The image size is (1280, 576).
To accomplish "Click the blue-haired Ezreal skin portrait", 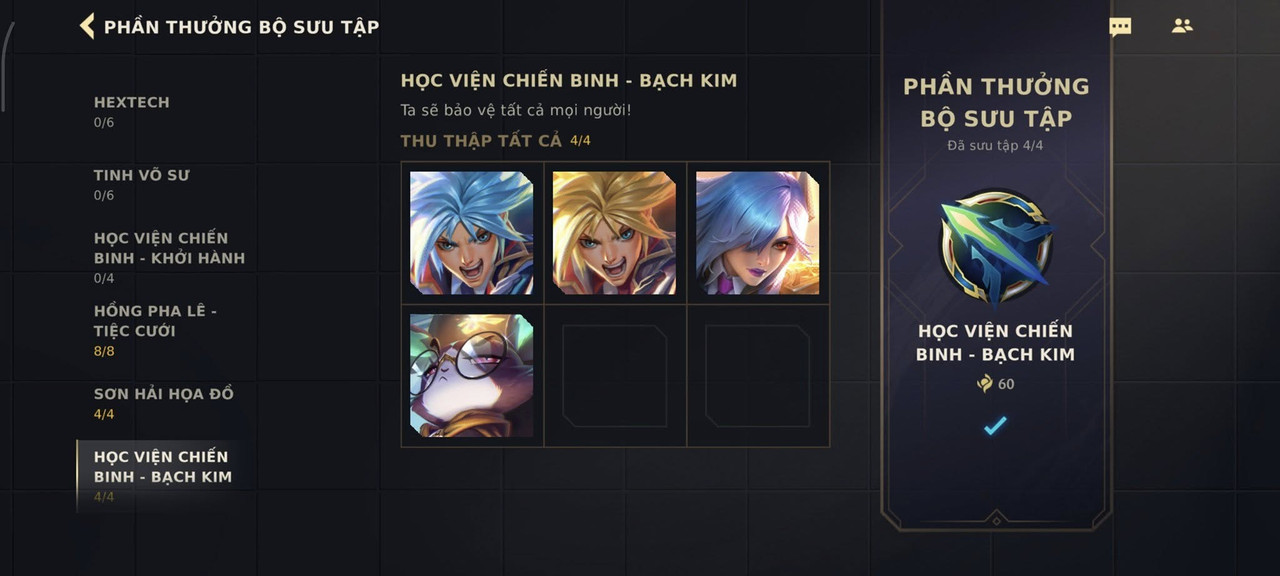I will (x=472, y=233).
